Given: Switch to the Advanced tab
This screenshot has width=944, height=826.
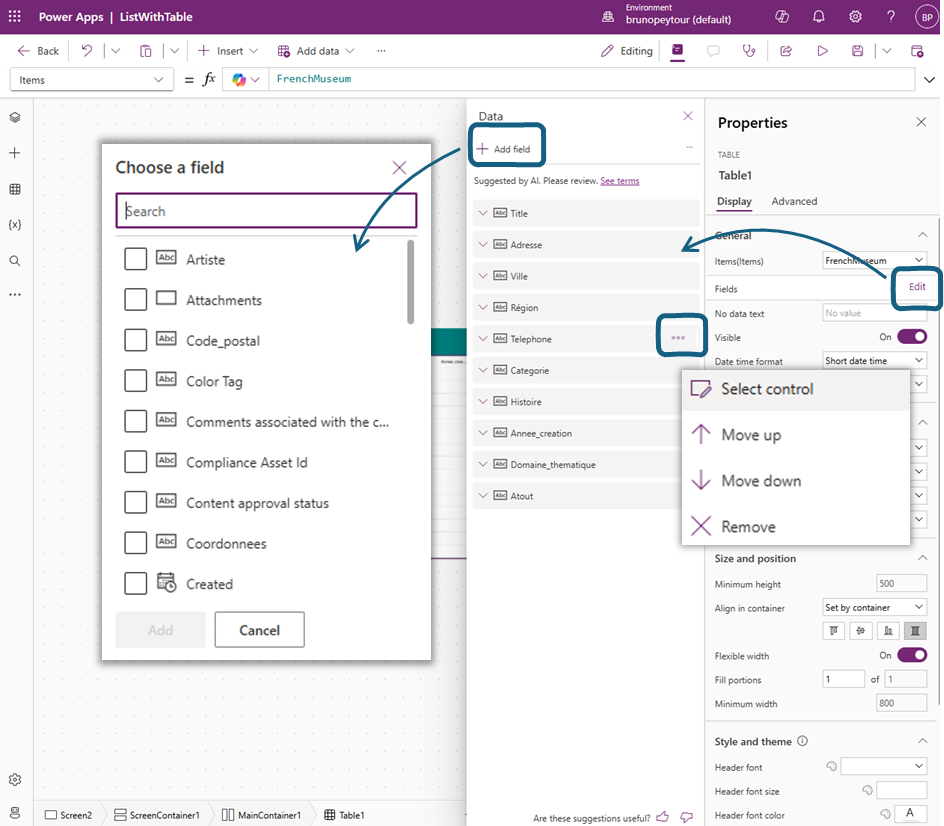Looking at the screenshot, I should (x=794, y=201).
